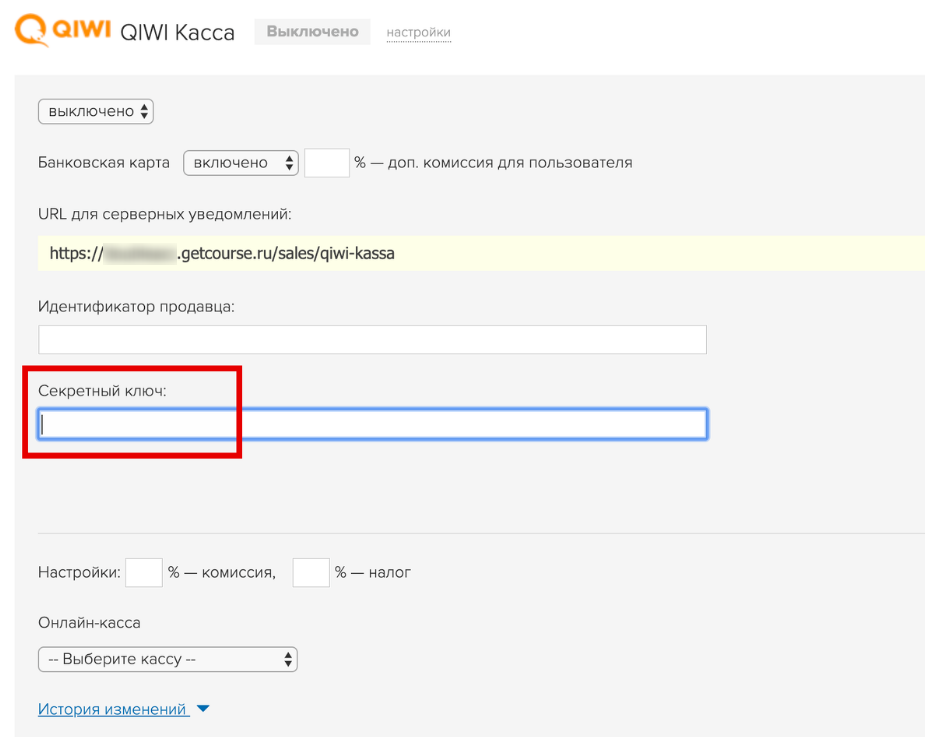Open the История изменений link

[x=113, y=709]
